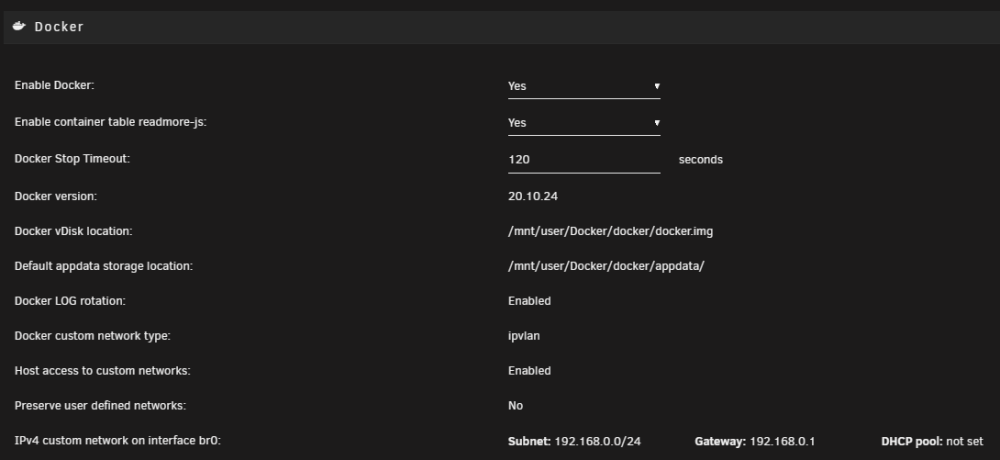1000x460 pixels.
Task: Select the 'Docker Stop Timeout:' label
Action: tap(72, 159)
